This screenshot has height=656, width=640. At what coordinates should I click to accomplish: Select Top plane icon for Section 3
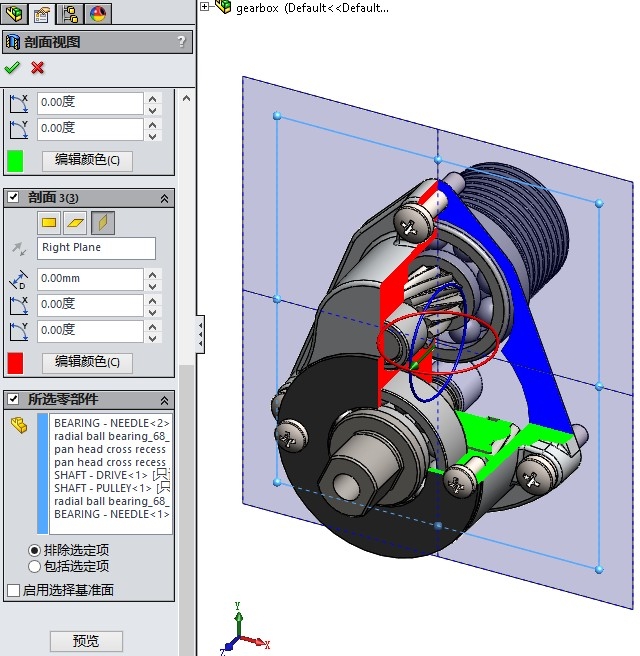(75, 222)
